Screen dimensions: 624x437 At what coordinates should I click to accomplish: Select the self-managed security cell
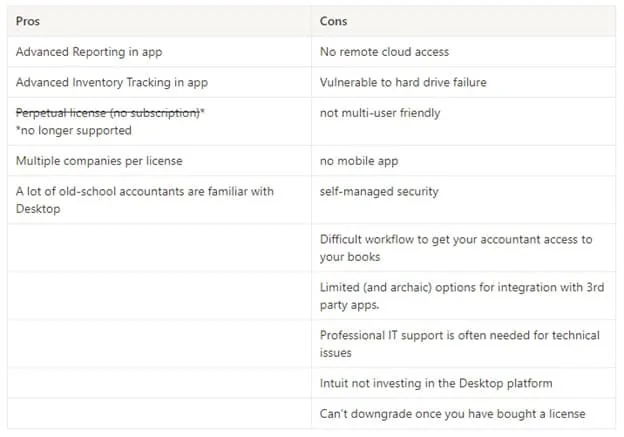(463, 200)
